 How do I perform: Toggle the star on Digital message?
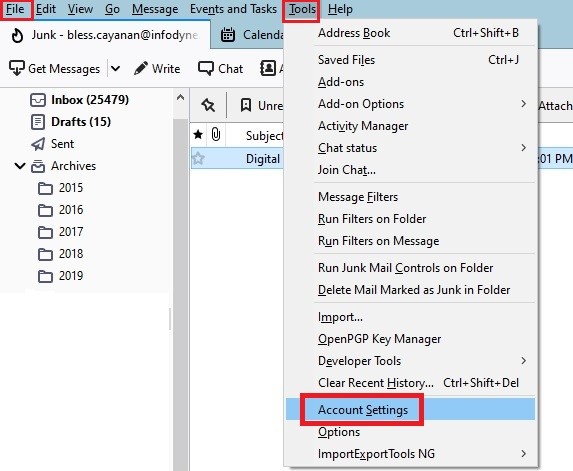(x=198, y=158)
